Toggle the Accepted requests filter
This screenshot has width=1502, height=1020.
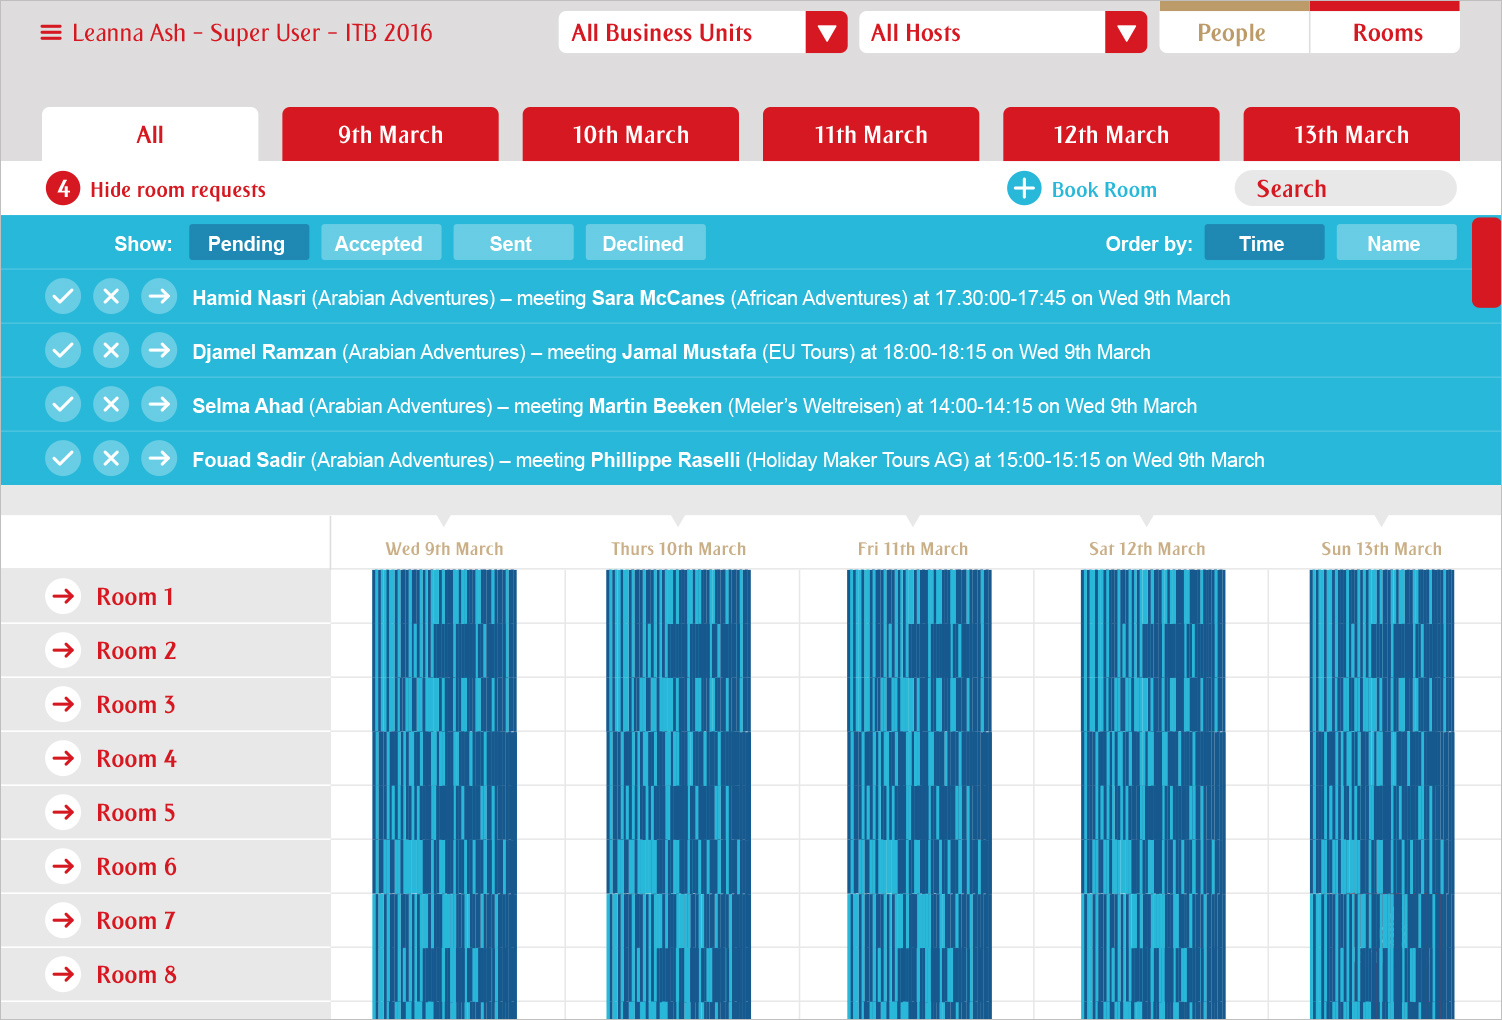(379, 243)
